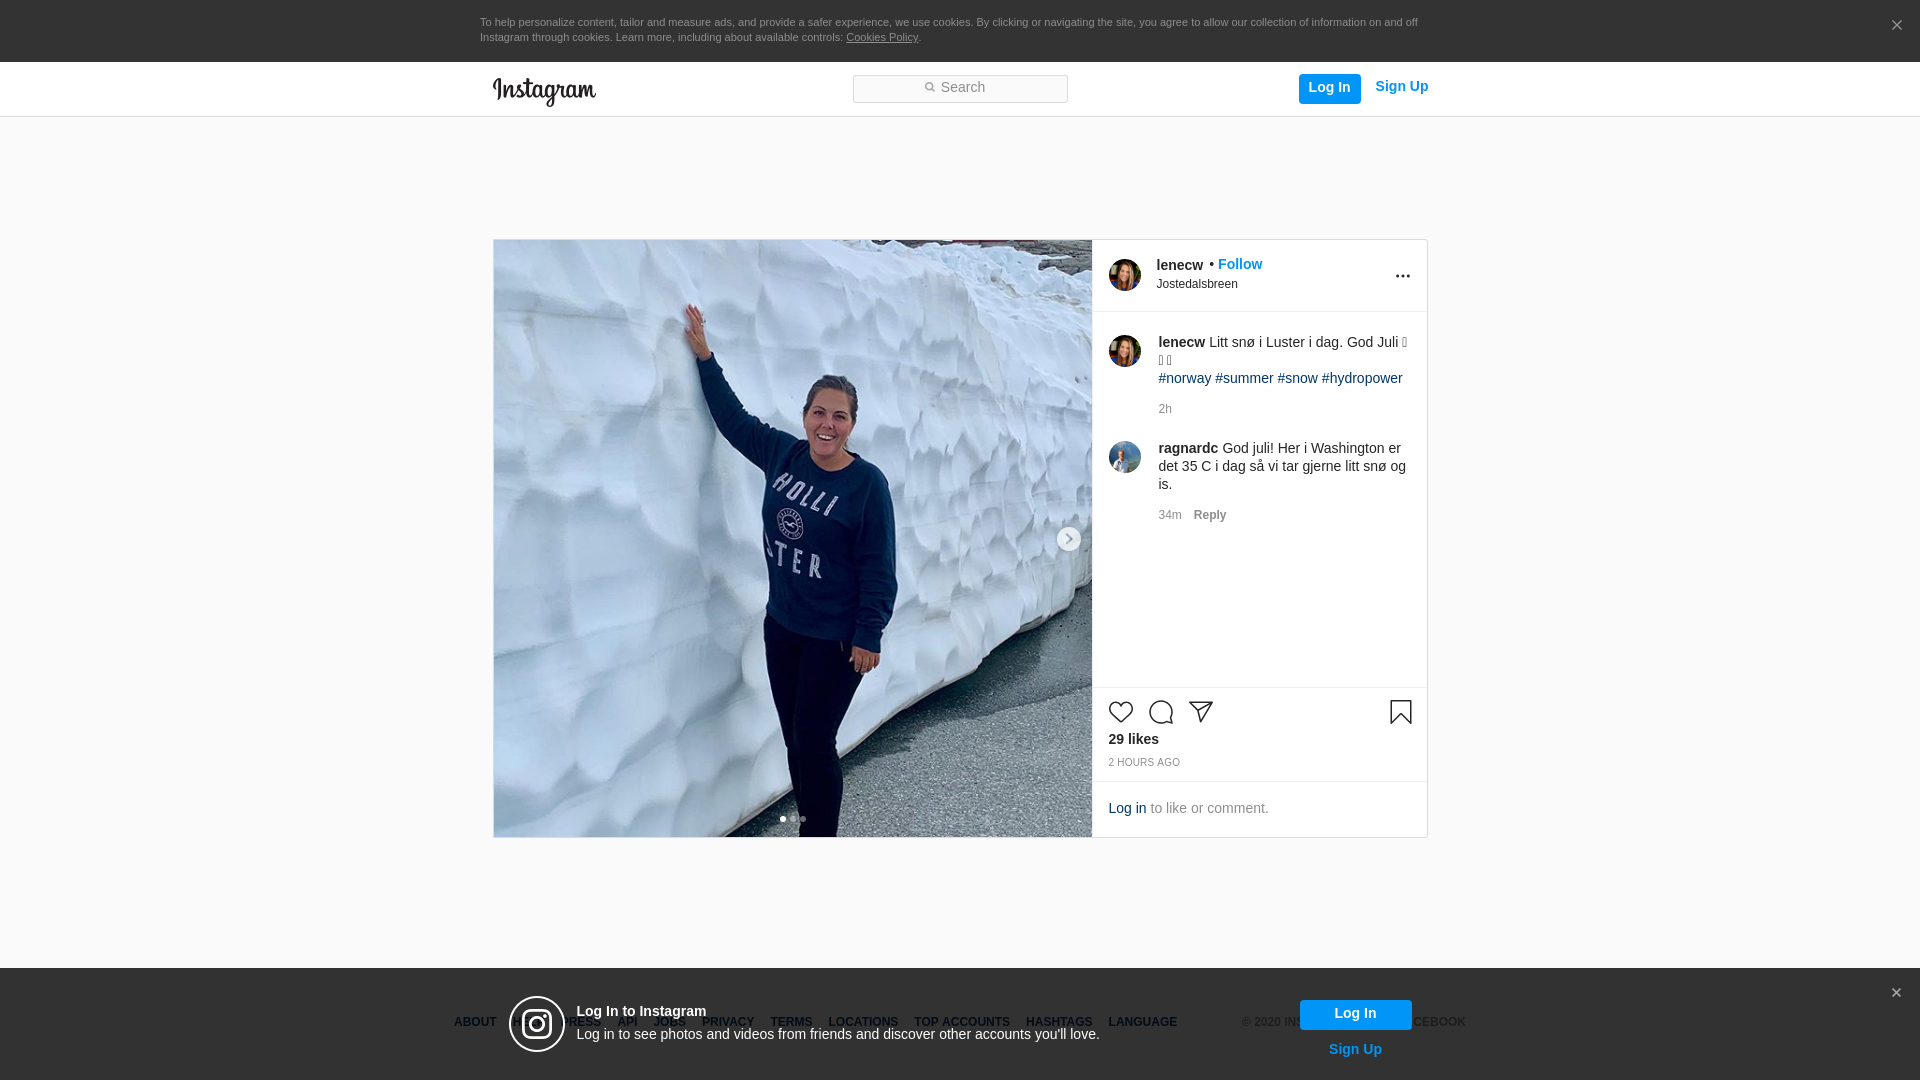
Task: Click the Instagram logo in header
Action: [544, 91]
